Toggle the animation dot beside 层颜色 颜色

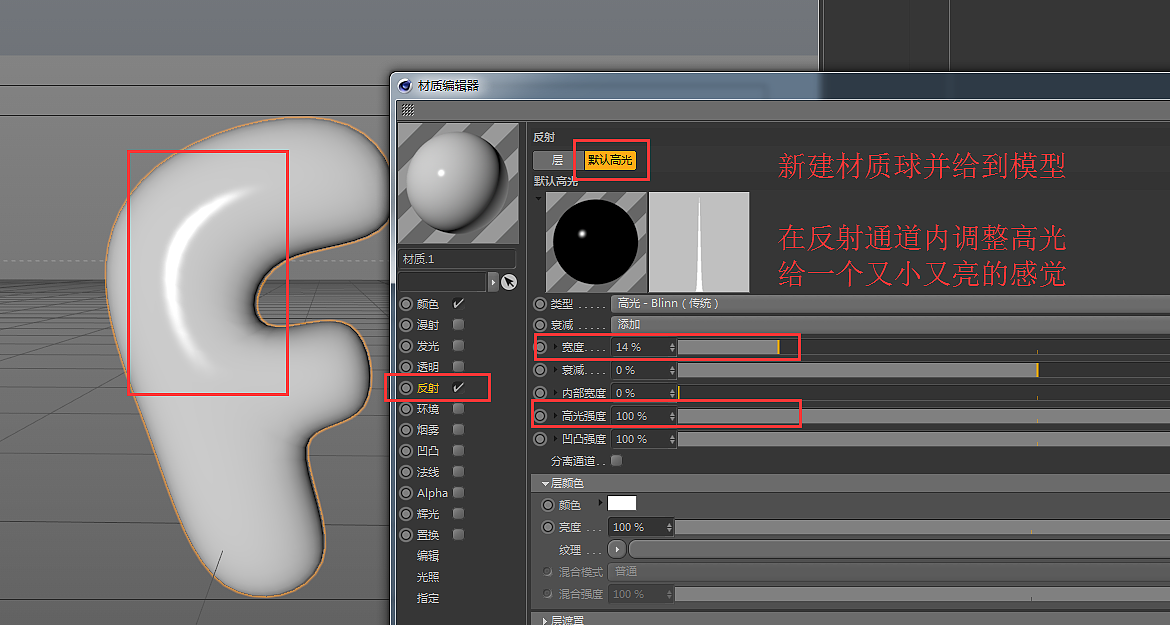[x=548, y=505]
